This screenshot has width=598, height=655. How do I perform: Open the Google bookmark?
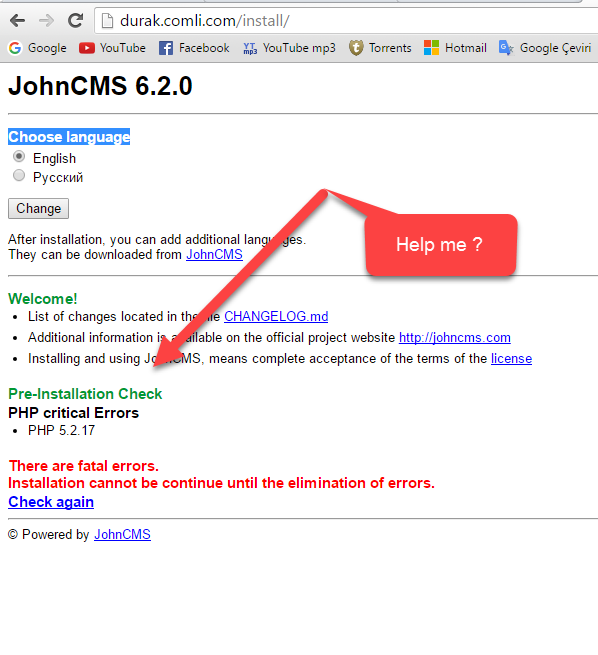point(37,48)
